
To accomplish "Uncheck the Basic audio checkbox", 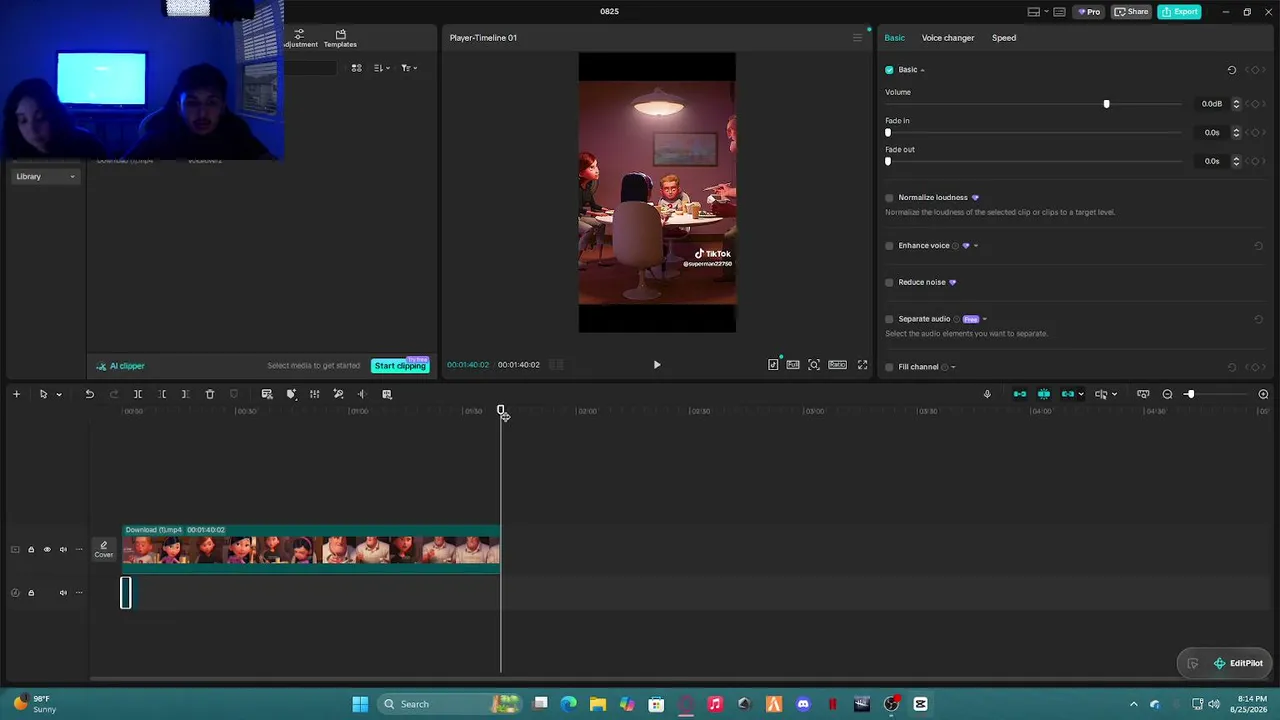I will [889, 70].
